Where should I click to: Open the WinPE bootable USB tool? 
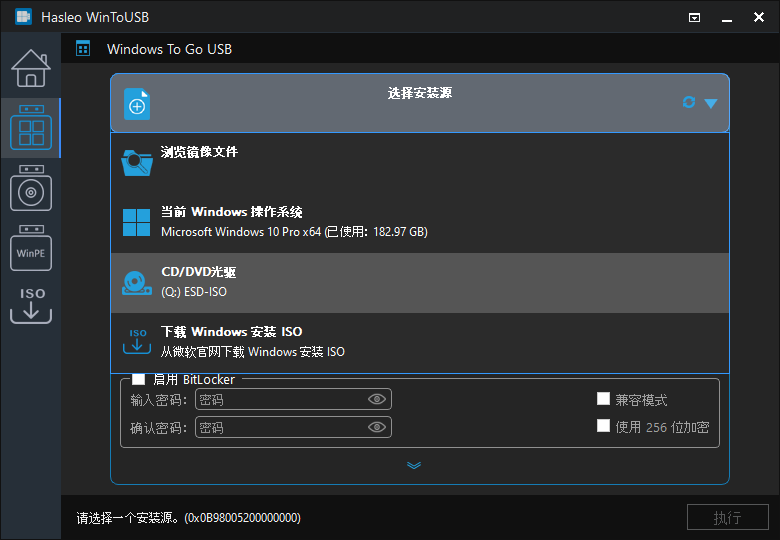click(x=30, y=249)
